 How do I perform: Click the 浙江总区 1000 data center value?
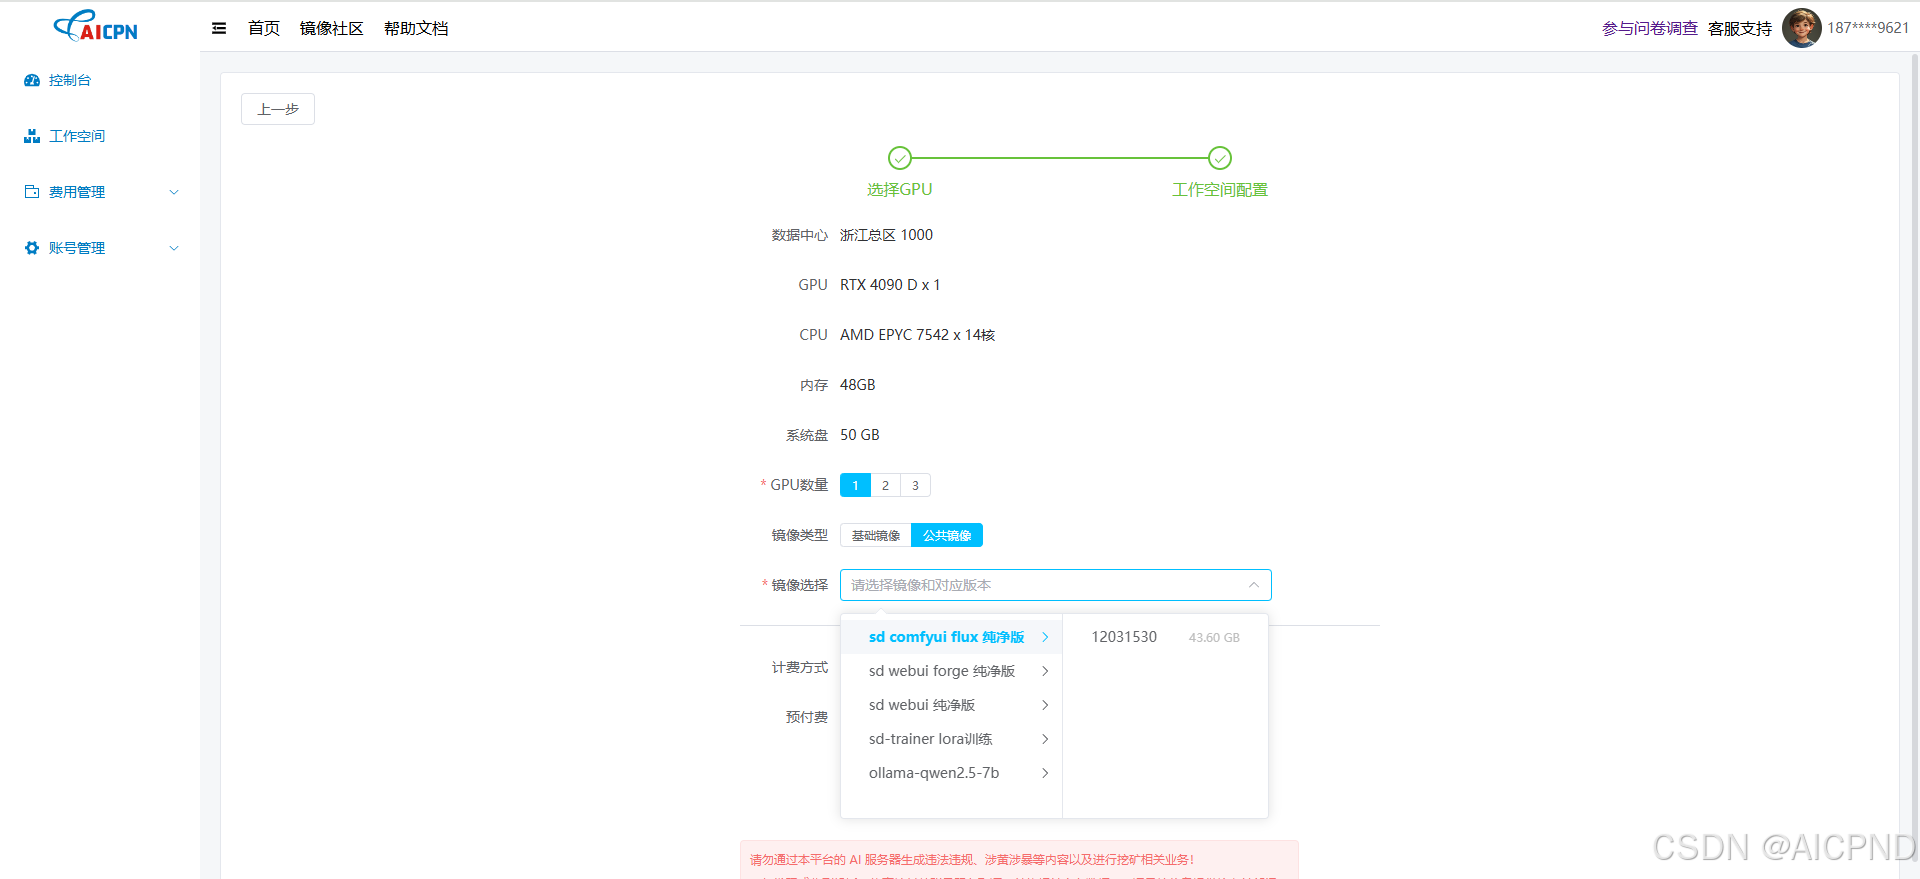(886, 235)
